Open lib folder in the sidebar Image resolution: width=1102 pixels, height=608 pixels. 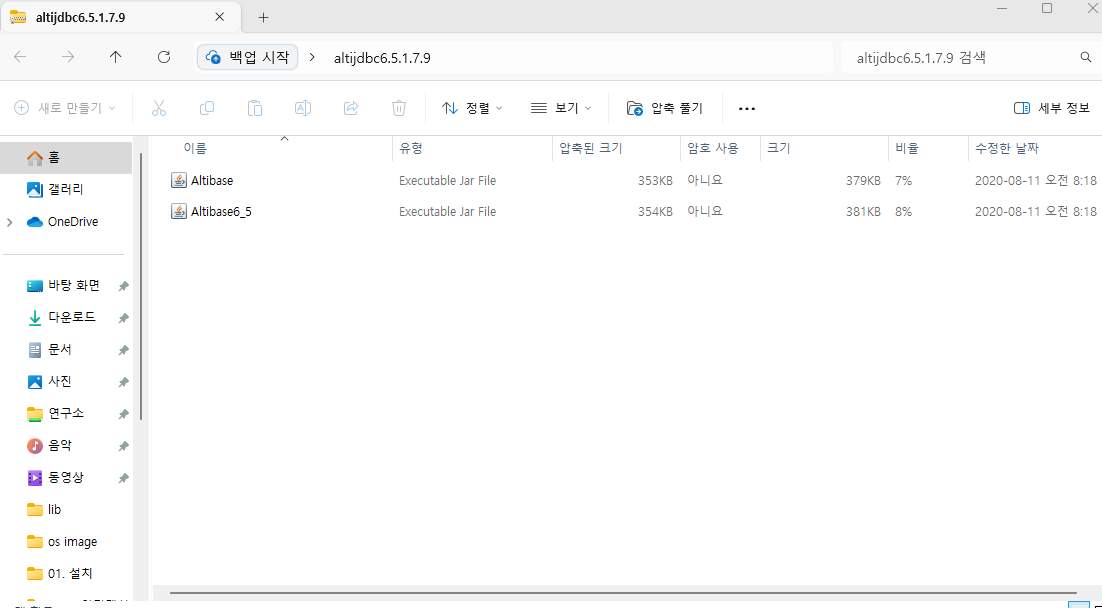pyautogui.click(x=66, y=510)
